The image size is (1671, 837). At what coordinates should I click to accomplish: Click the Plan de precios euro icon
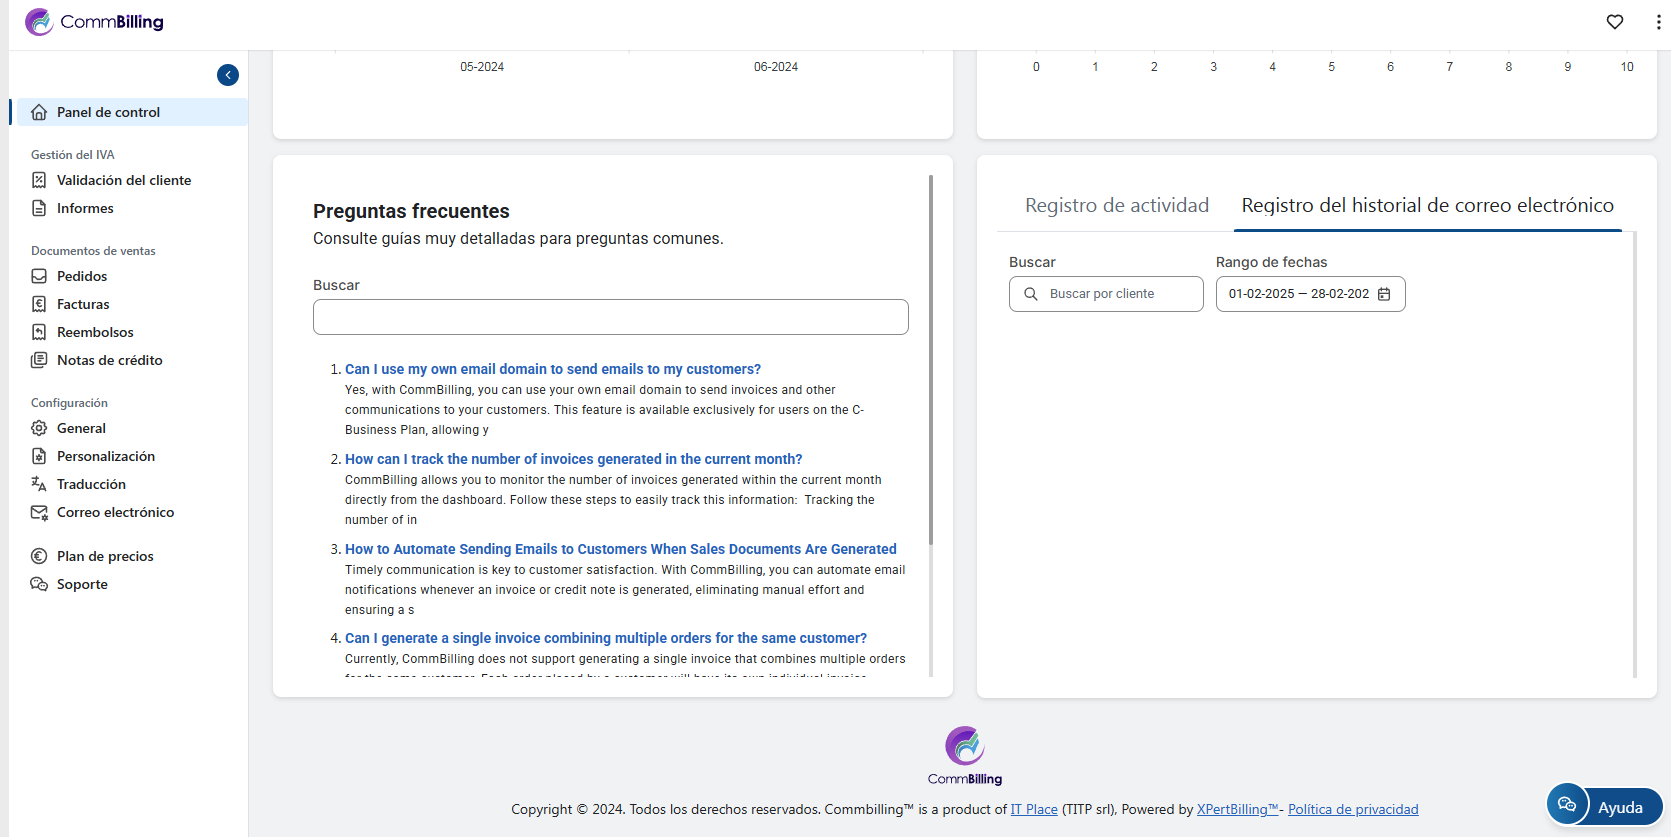coord(39,556)
